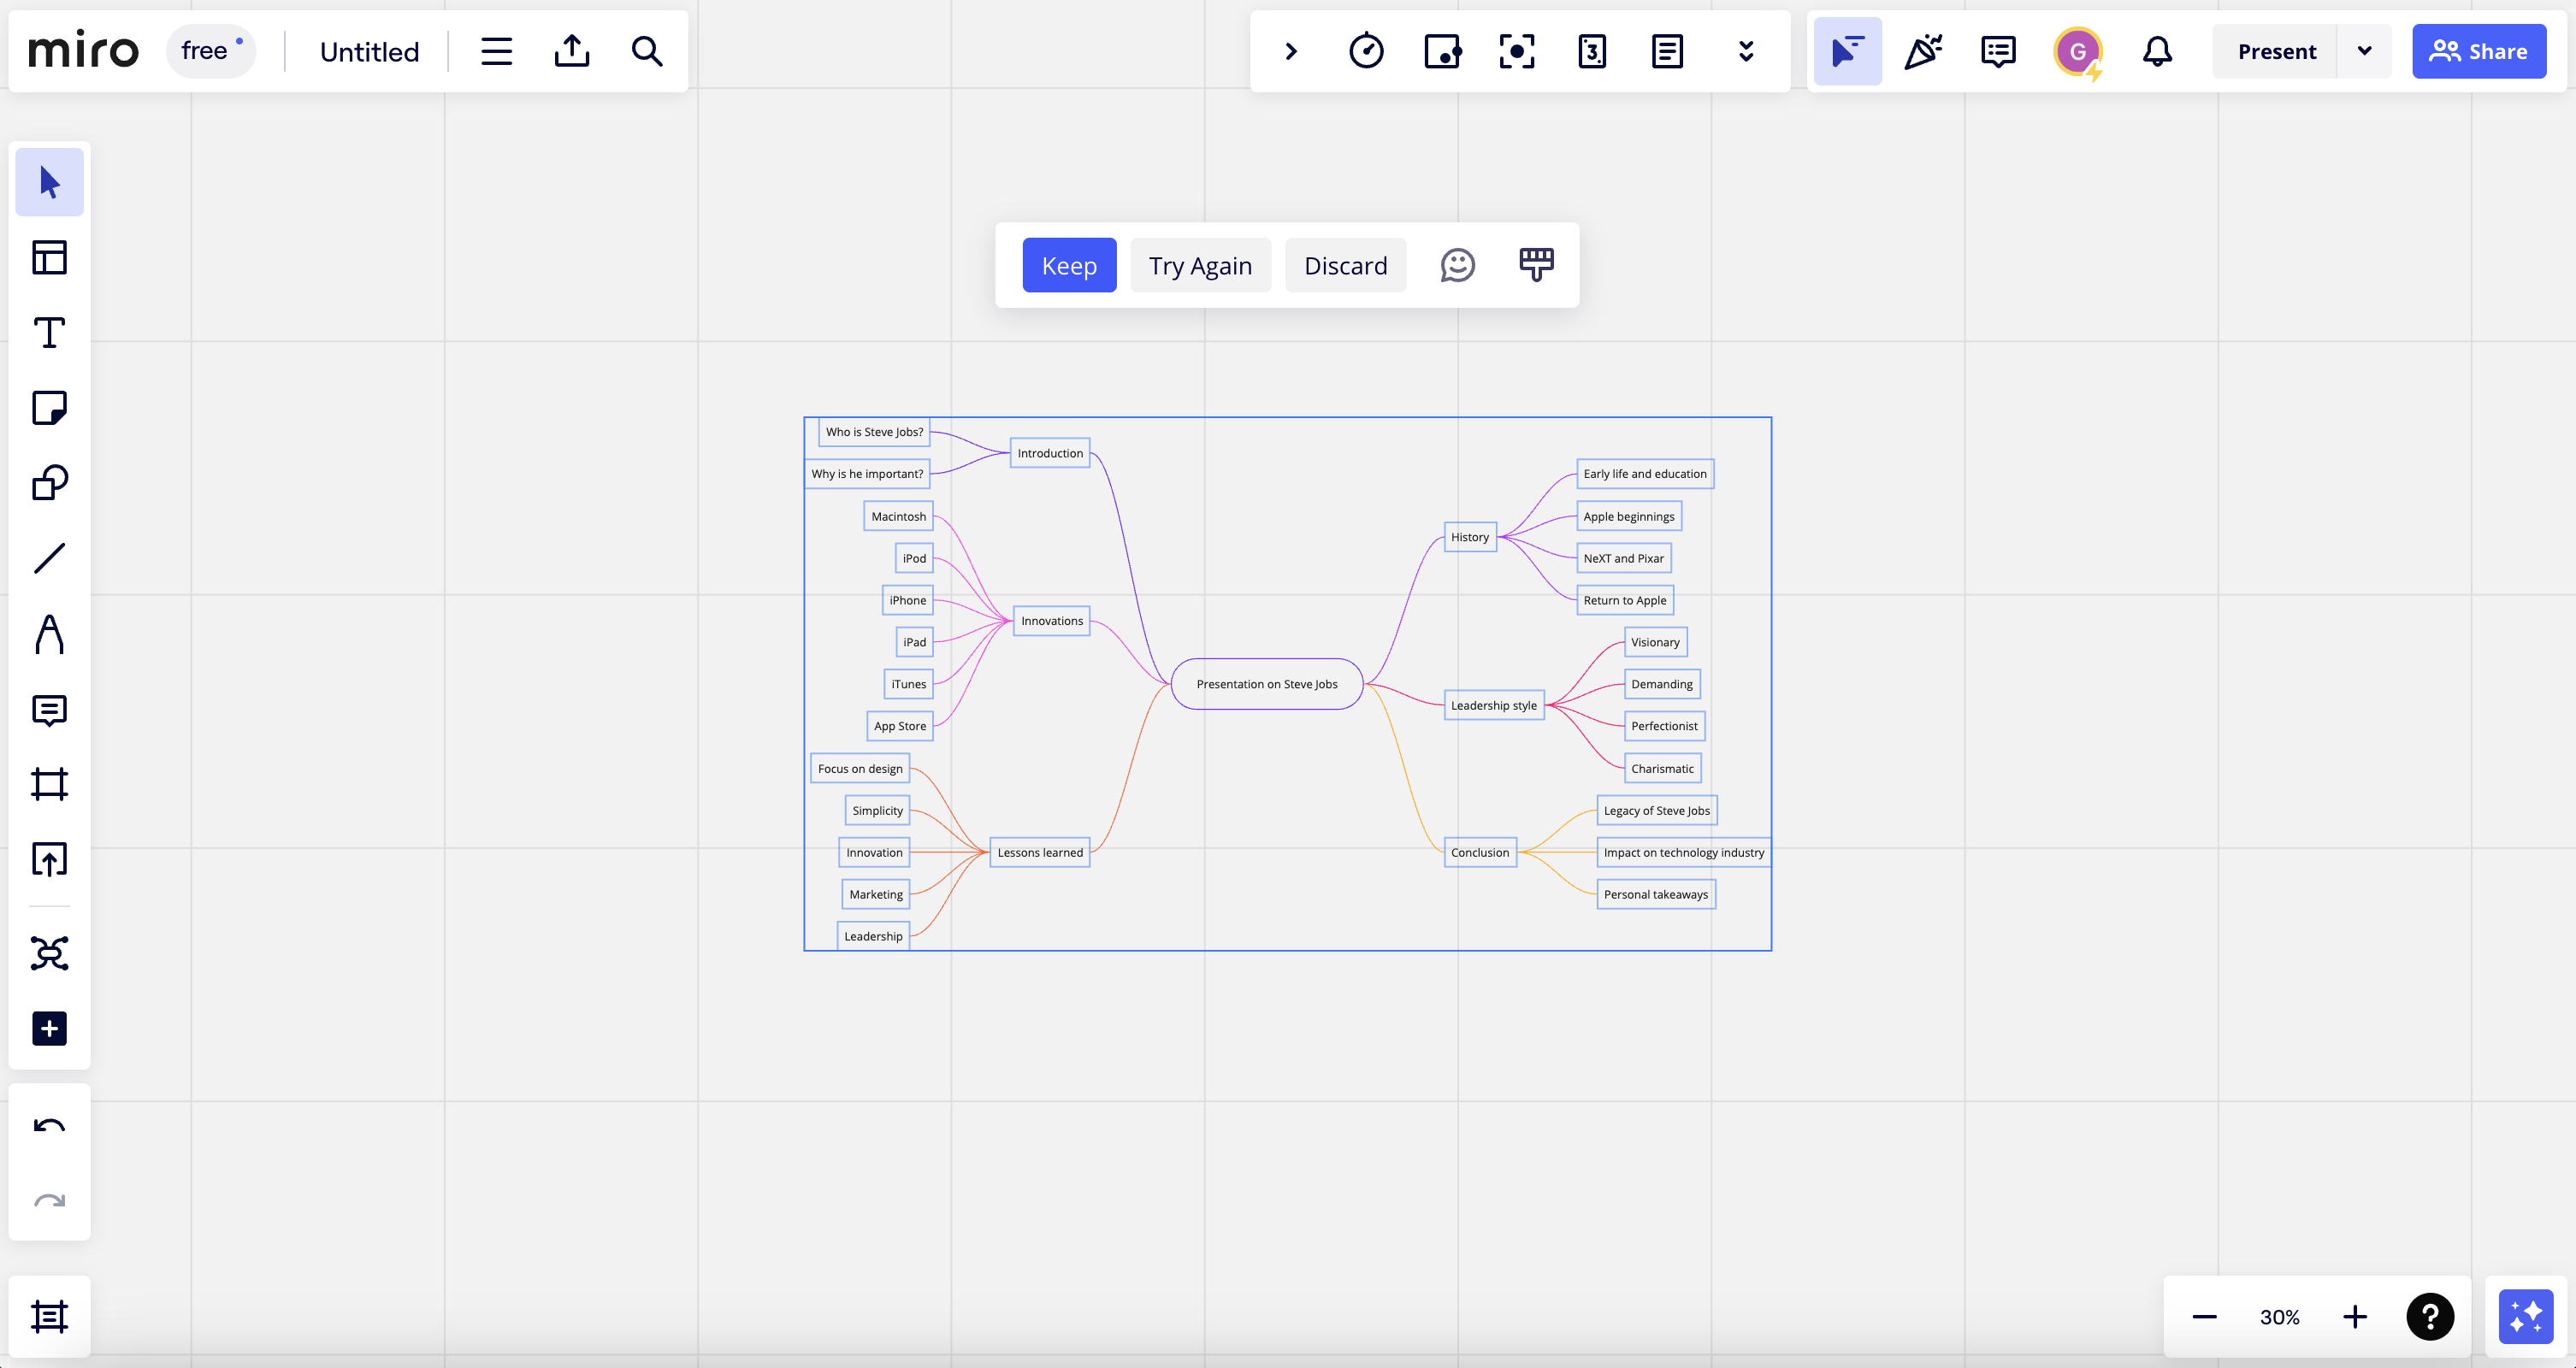Select the Connection line tool

[49, 558]
